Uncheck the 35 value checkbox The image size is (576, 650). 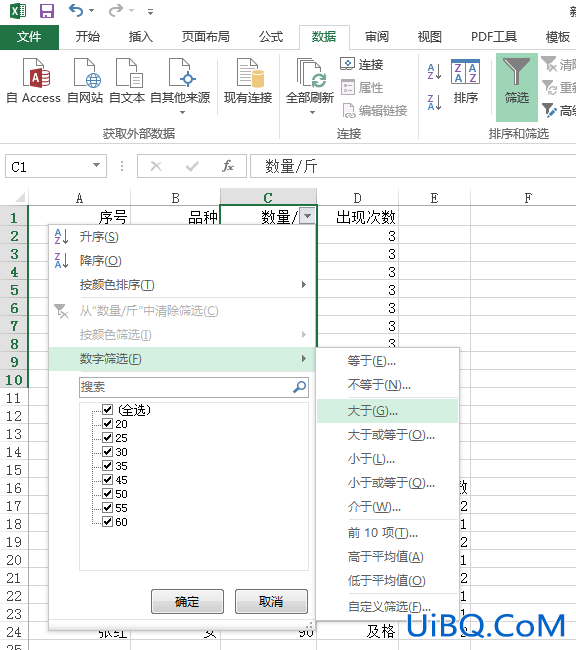point(107,466)
